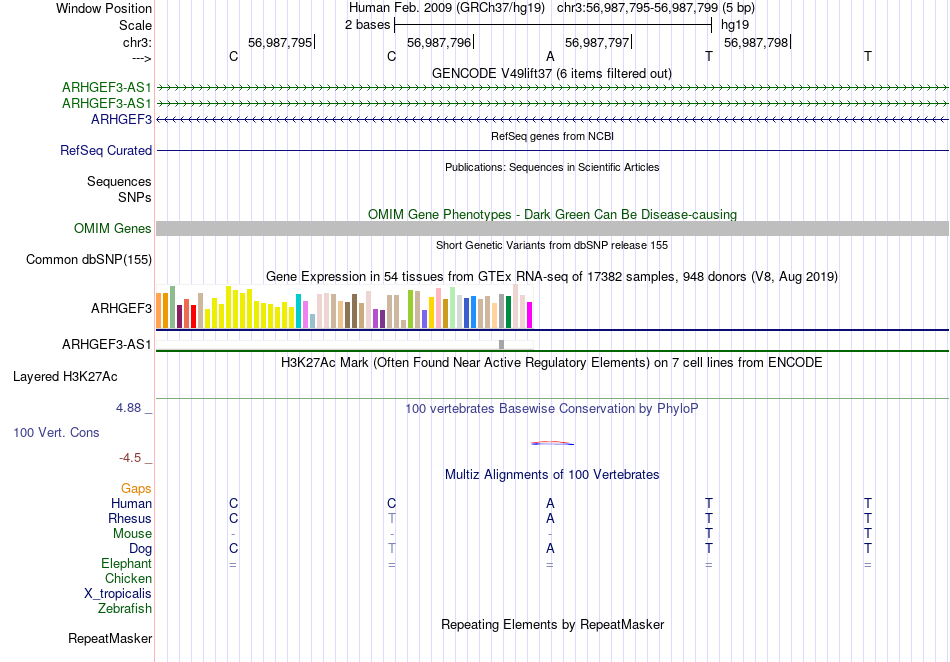Click the magenta last bar in GTEx chart
Image resolution: width=950 pixels, height=662 pixels.
coord(530,315)
